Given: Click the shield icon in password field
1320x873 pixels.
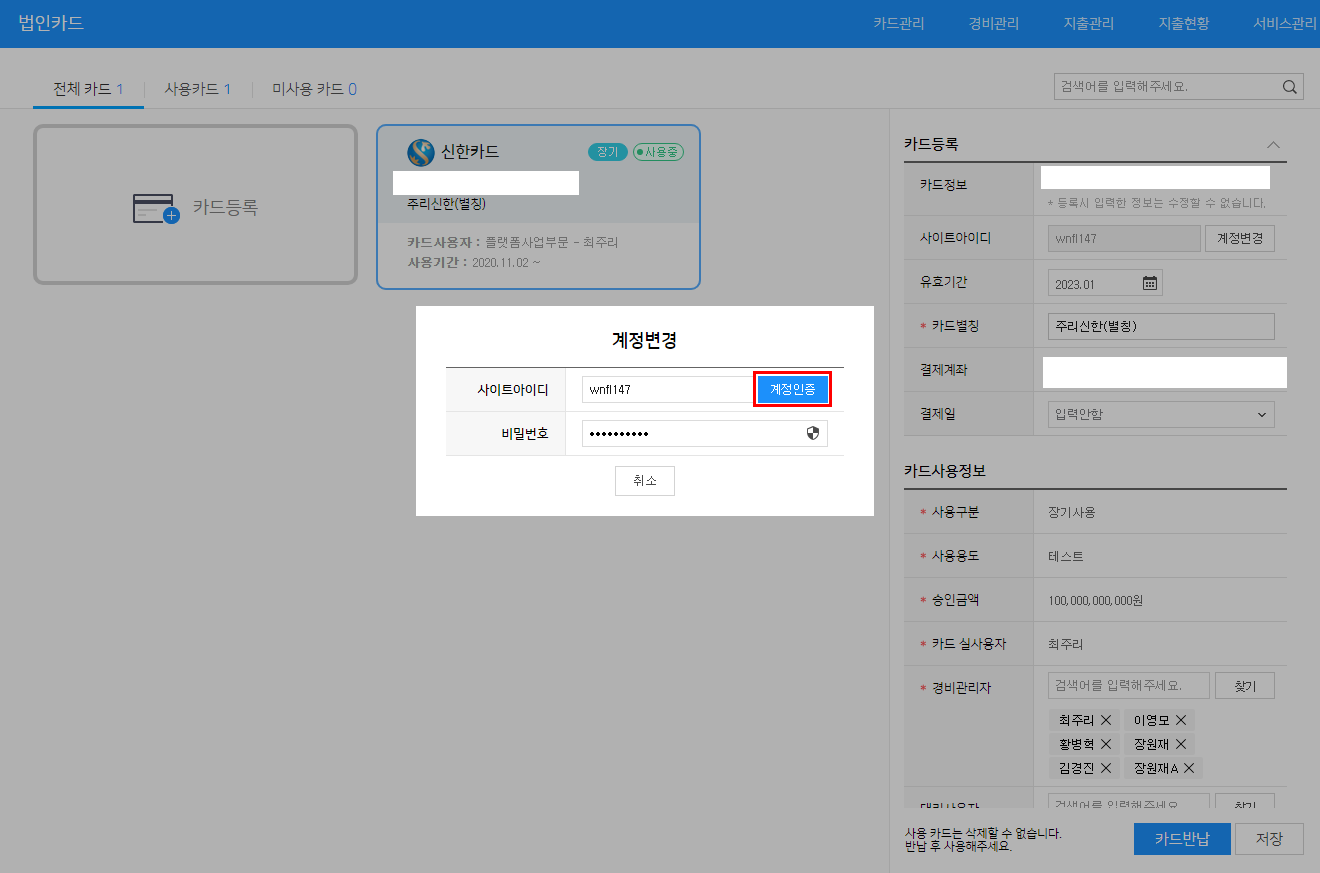Looking at the screenshot, I should 813,433.
